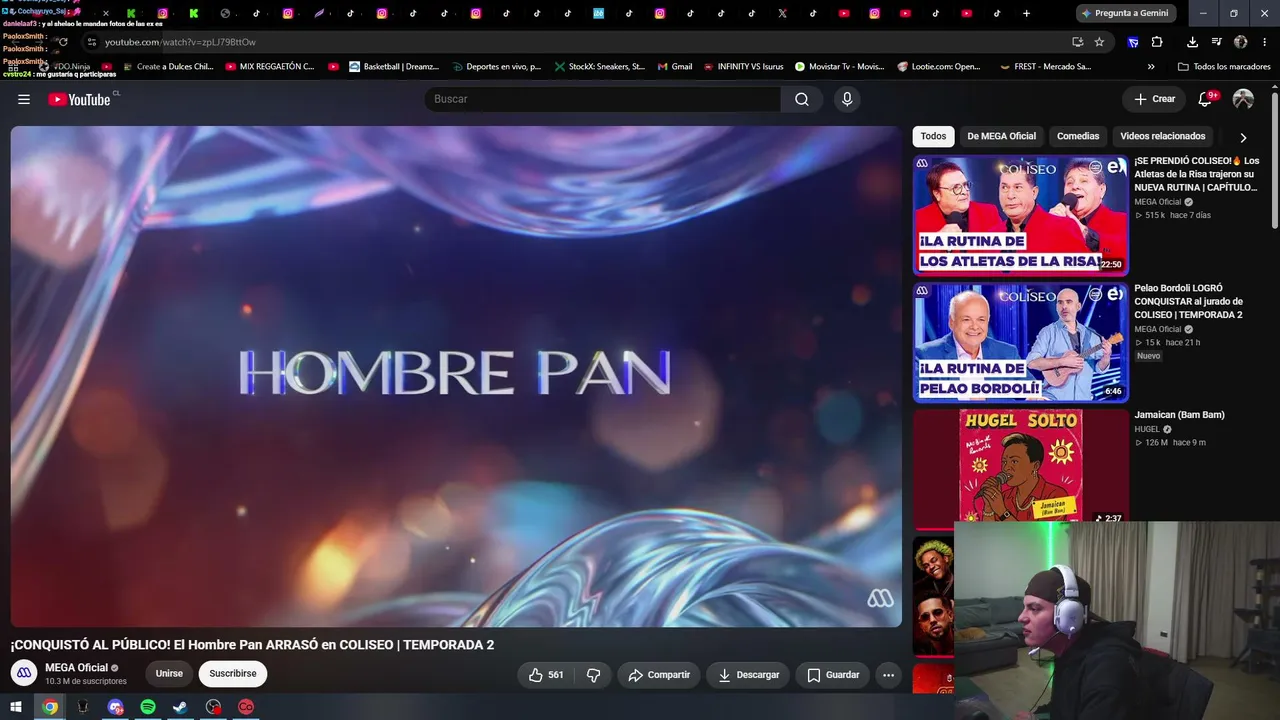
Task: Click the Crear button
Action: tap(1154, 99)
